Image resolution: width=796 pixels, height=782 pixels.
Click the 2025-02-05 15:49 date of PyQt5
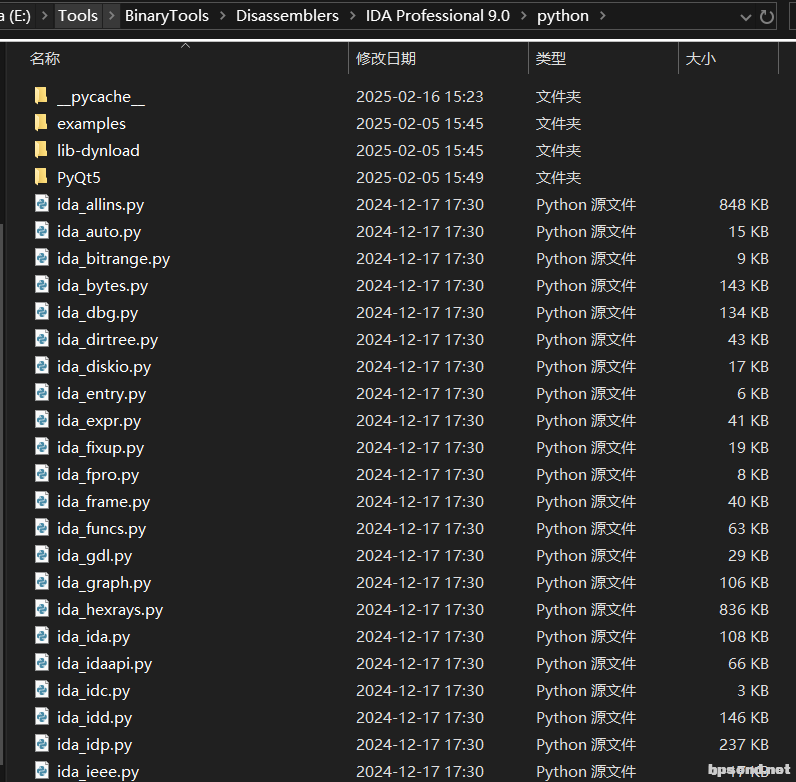[x=419, y=178]
